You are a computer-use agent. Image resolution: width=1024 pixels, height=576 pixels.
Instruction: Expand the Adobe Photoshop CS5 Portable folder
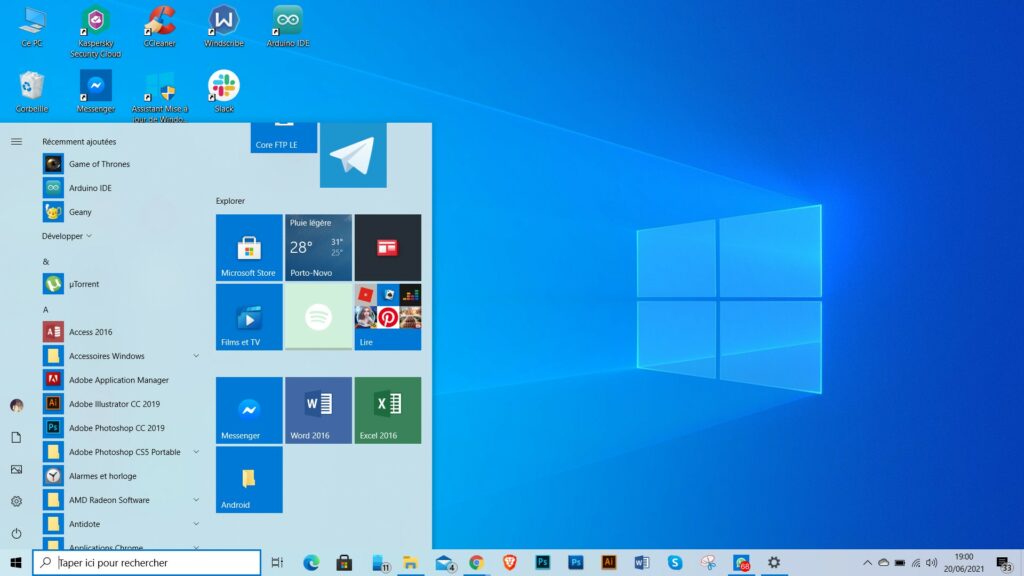[121, 452]
